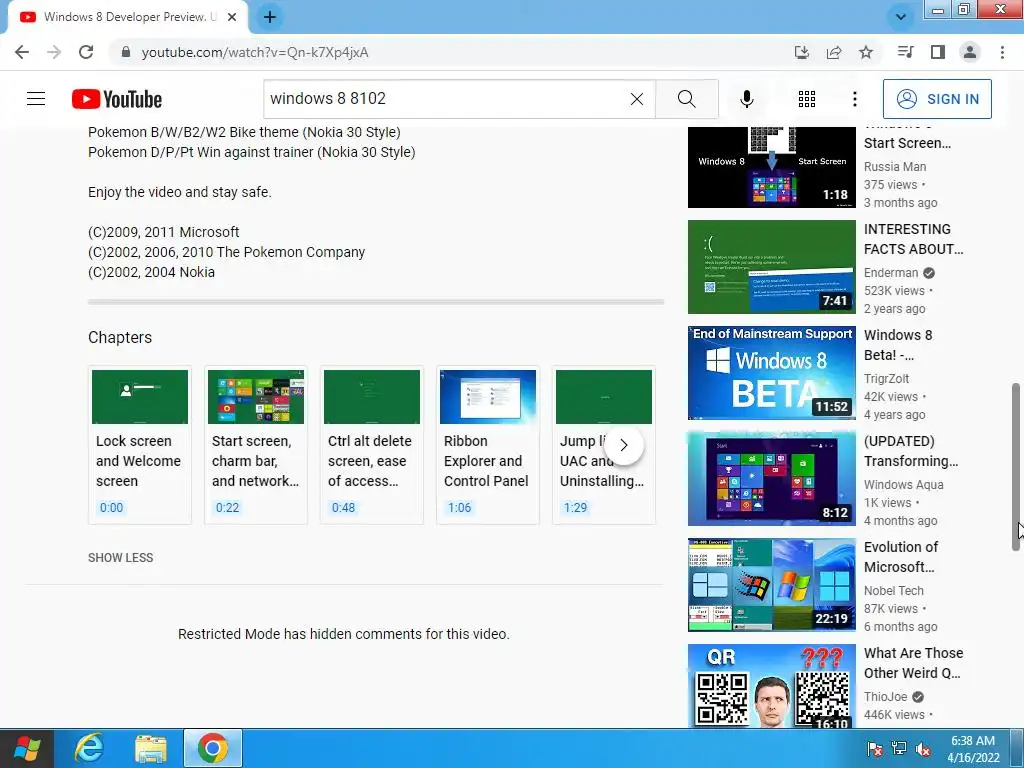Open YouTube settings three-dot menu
This screenshot has width=1024, height=768.
click(x=854, y=99)
